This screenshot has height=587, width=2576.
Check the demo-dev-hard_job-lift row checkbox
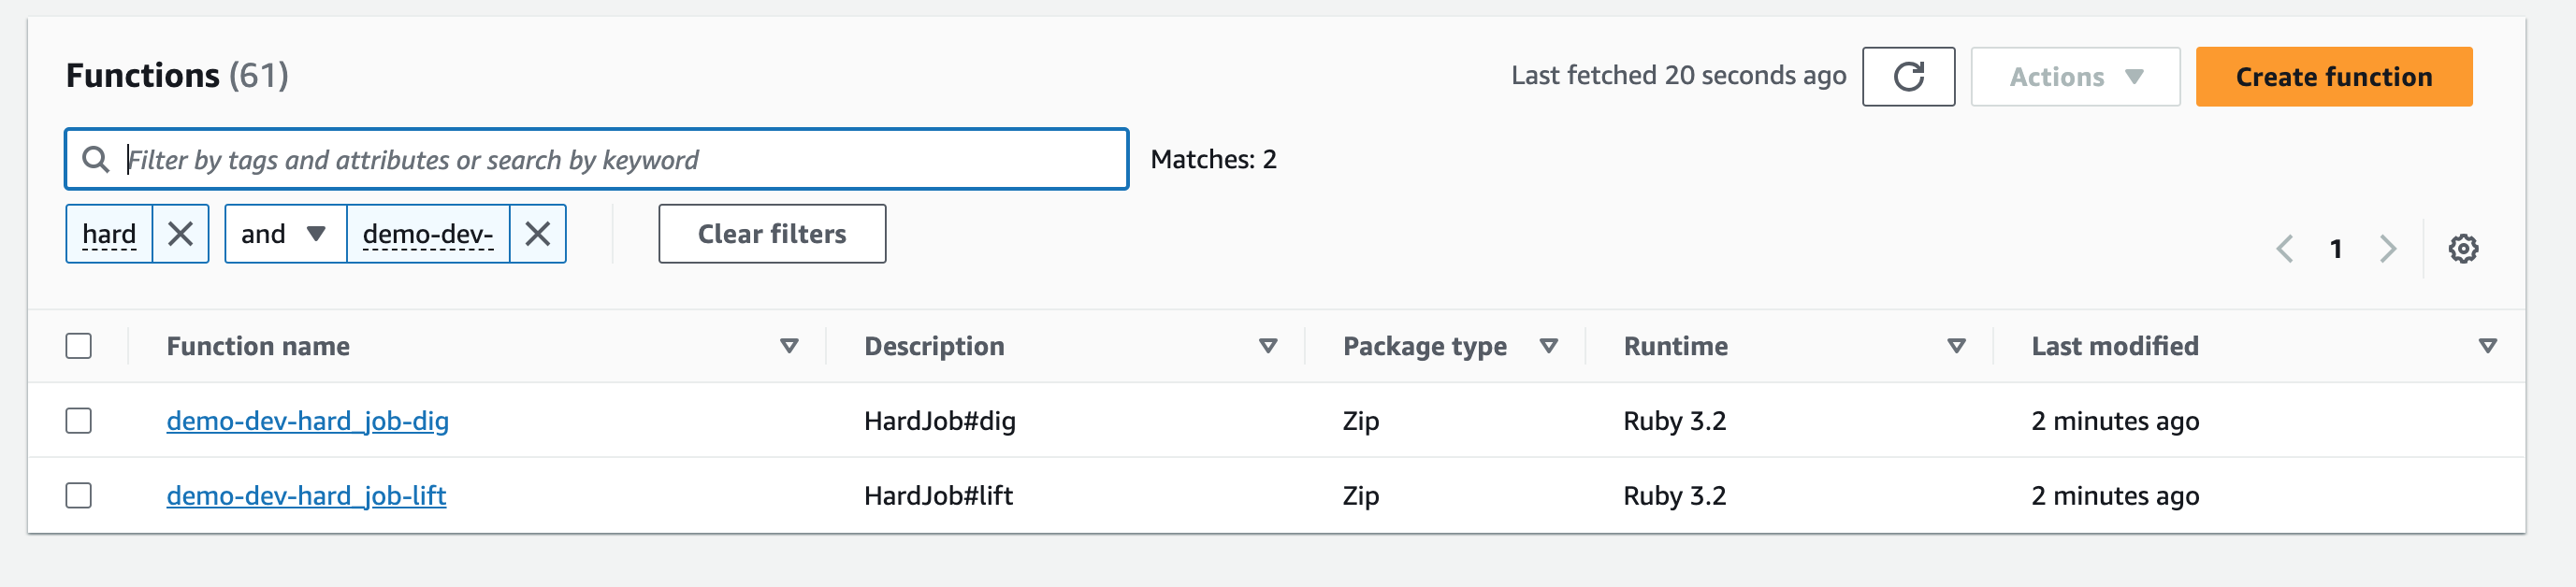[x=79, y=496]
